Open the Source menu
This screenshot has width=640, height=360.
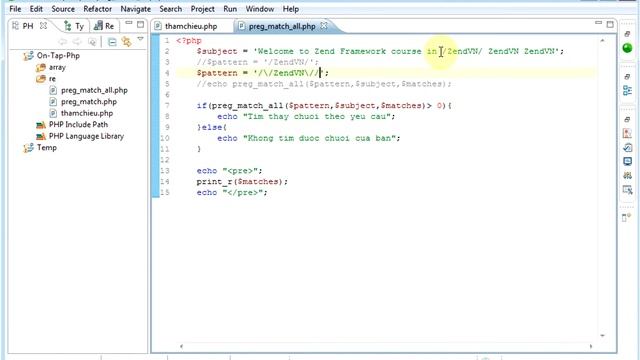coord(63,9)
